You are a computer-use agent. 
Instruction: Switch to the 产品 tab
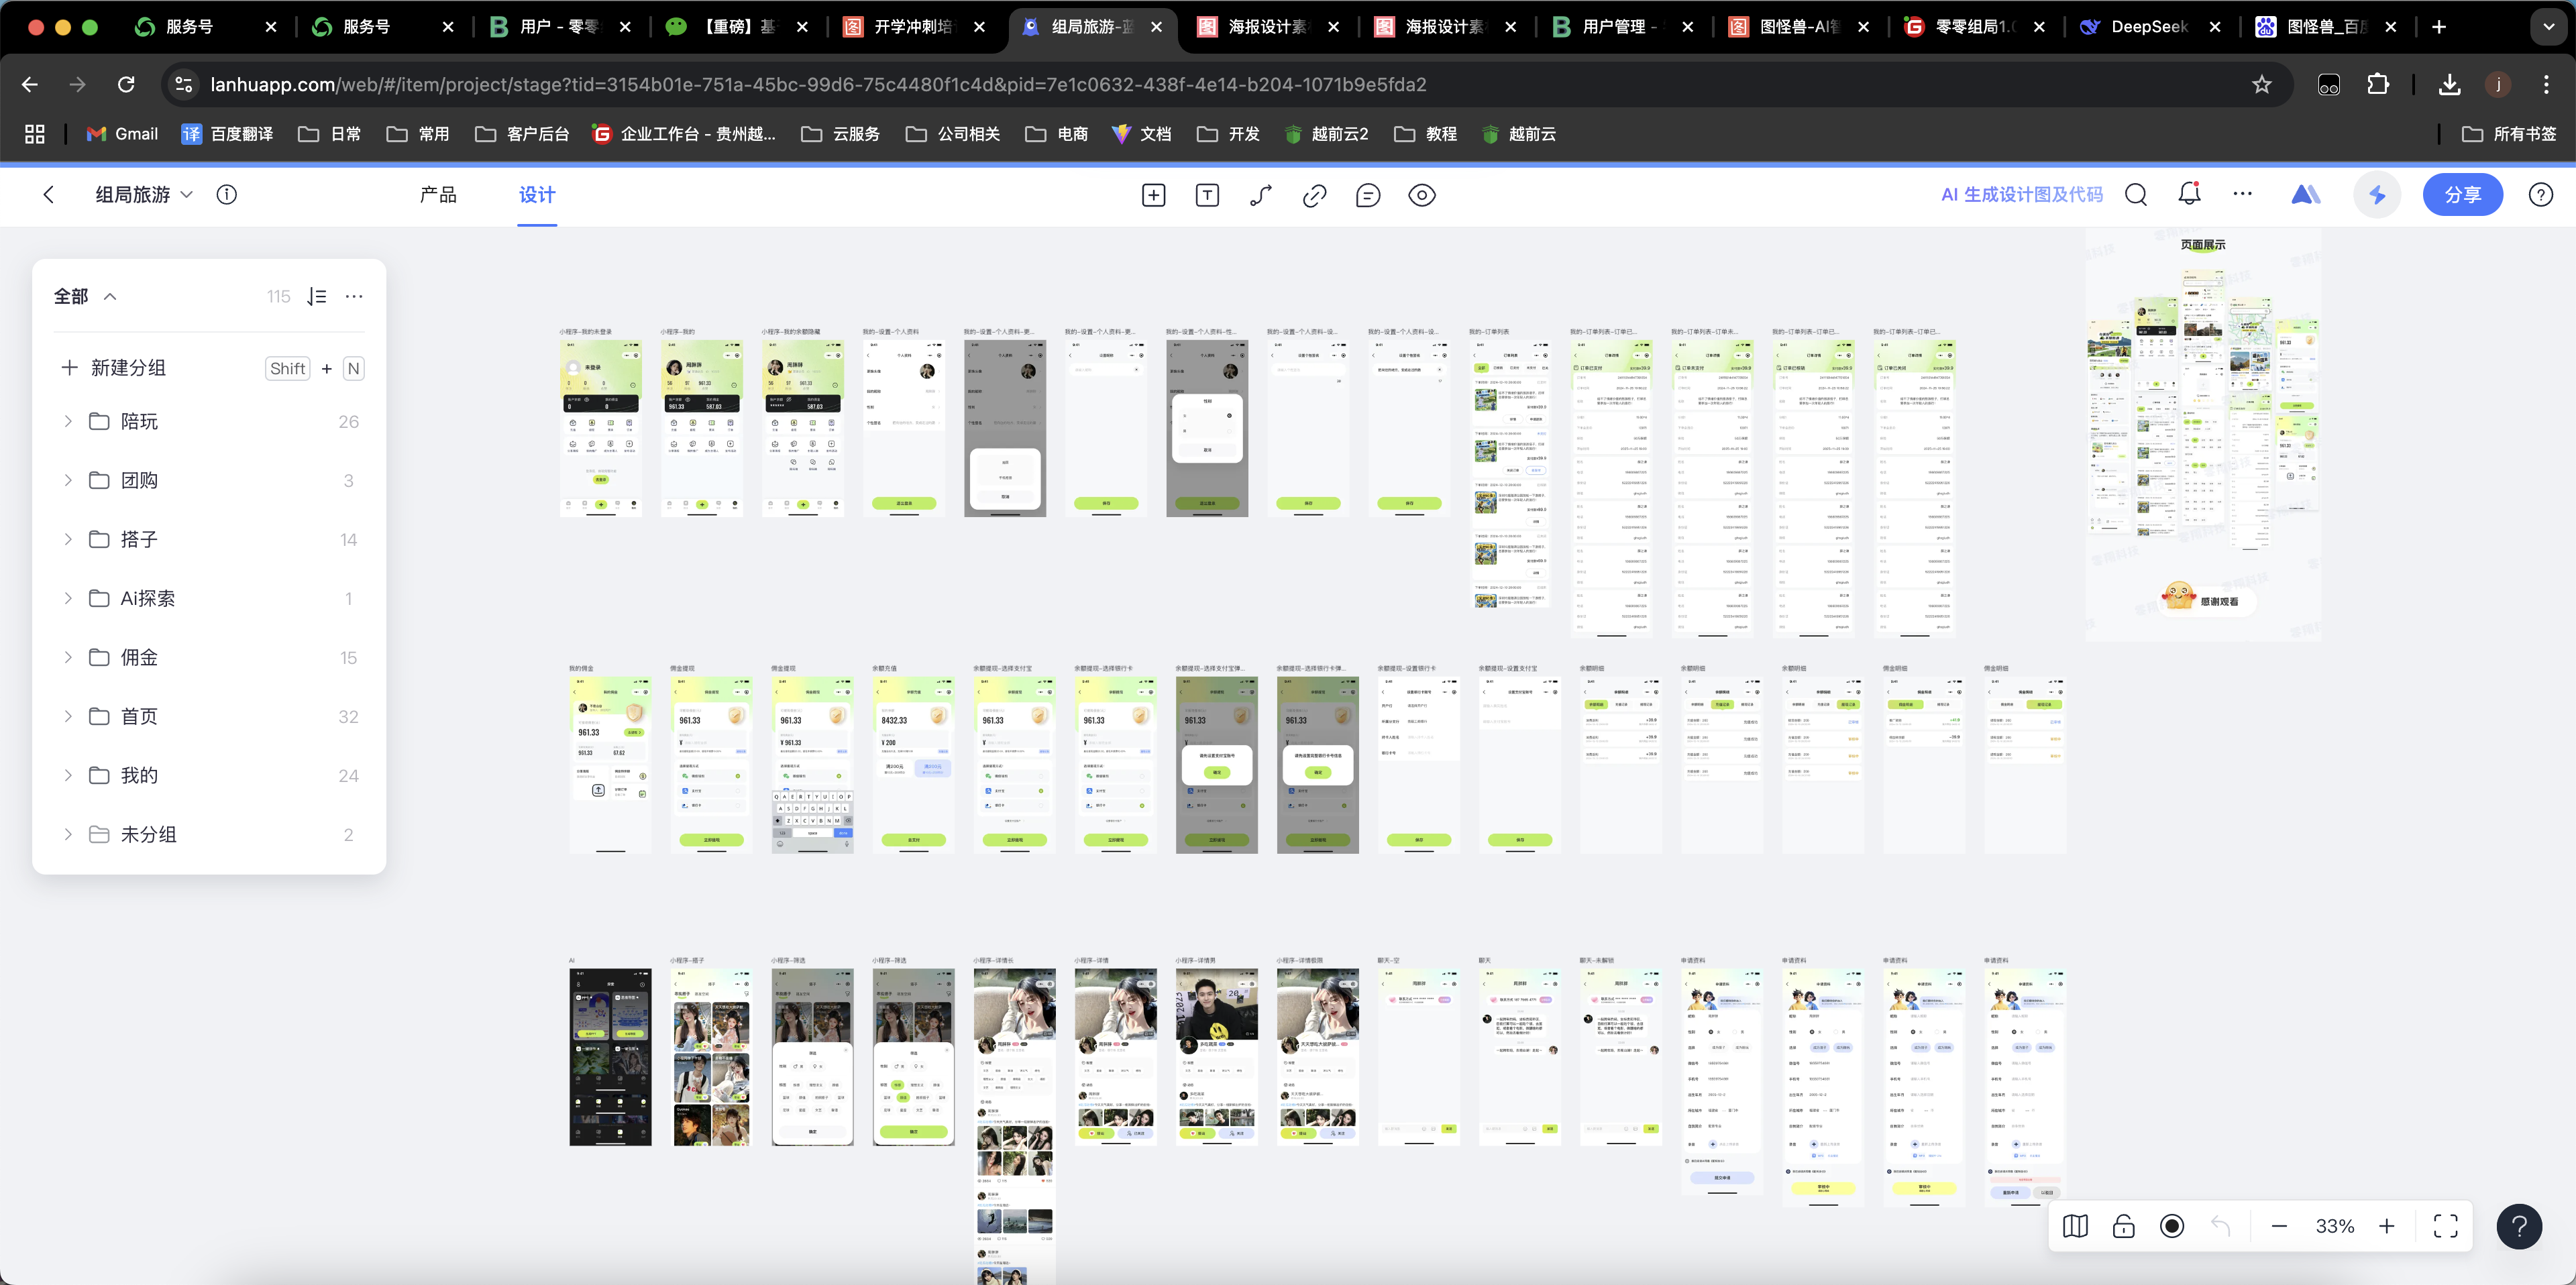(x=438, y=195)
